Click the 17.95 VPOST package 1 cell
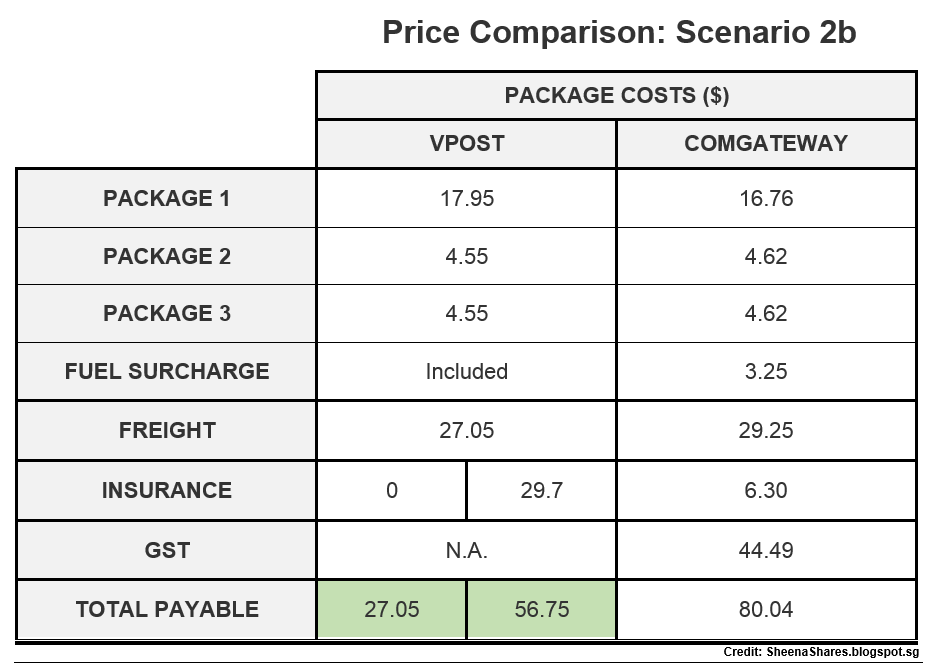Viewport: 934px width, 670px height. 466,198
